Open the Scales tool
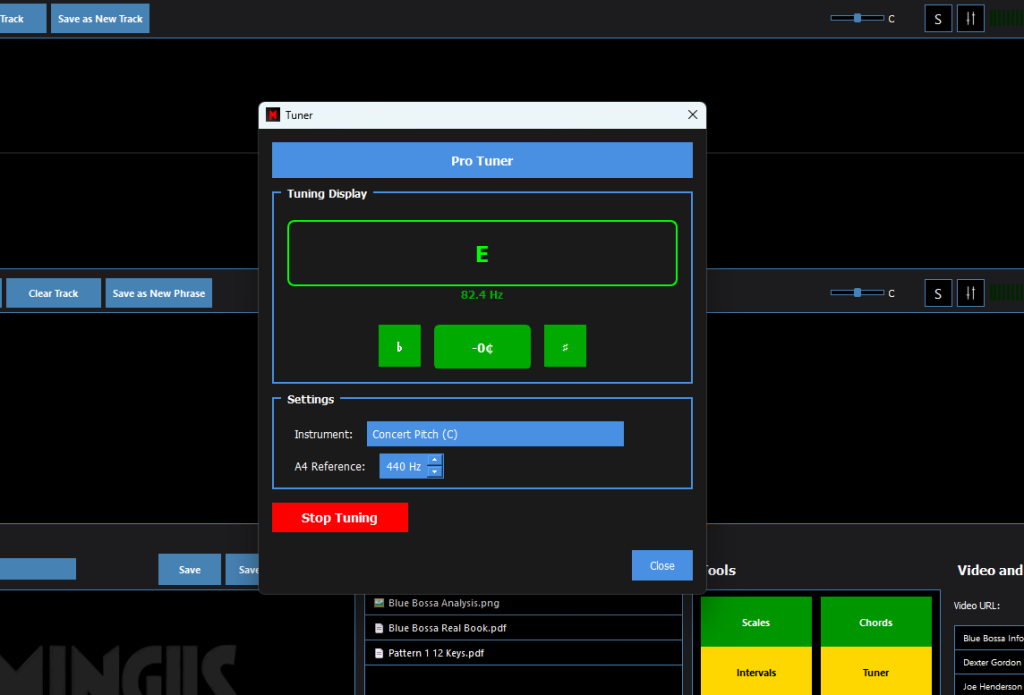1024x695 pixels. pos(756,622)
